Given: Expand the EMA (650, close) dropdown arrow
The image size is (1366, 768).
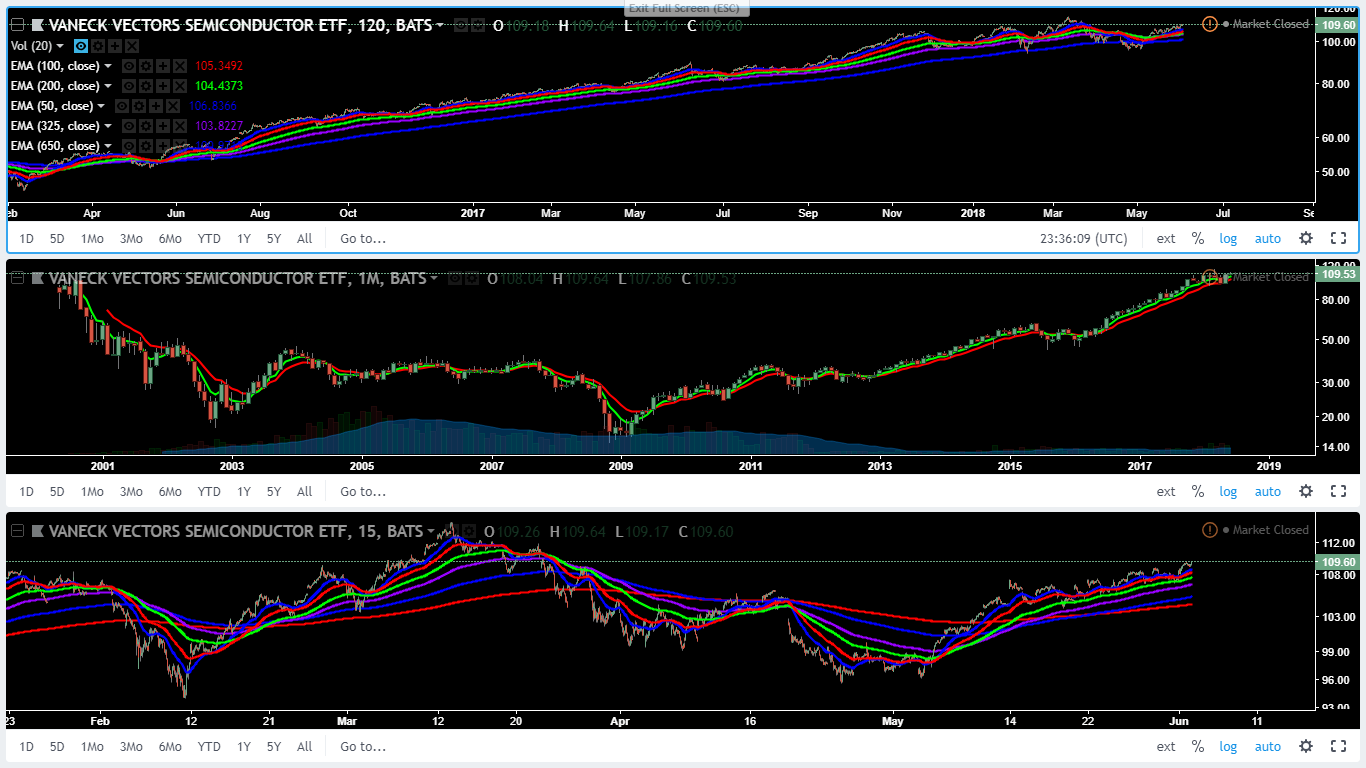Looking at the screenshot, I should [x=108, y=146].
